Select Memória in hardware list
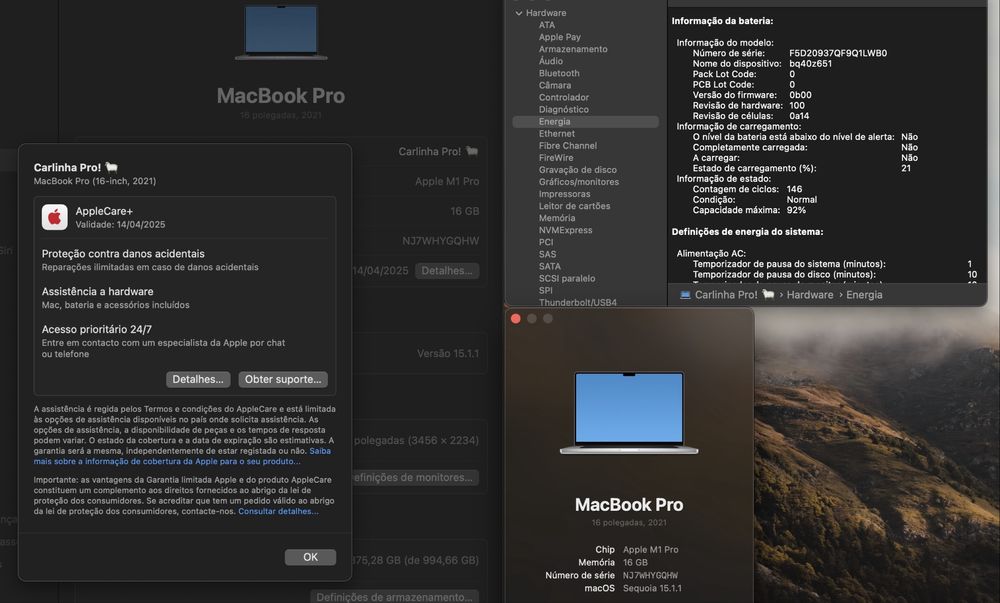 (557, 219)
